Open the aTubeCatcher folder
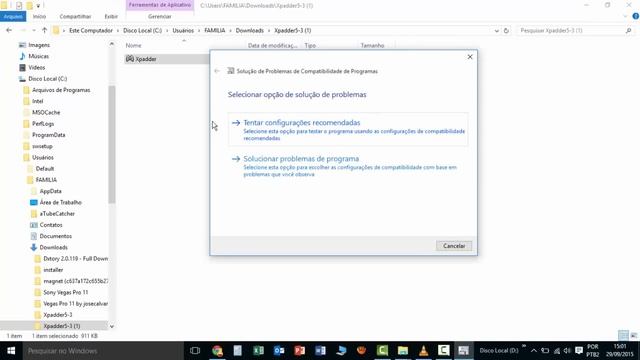 point(57,213)
